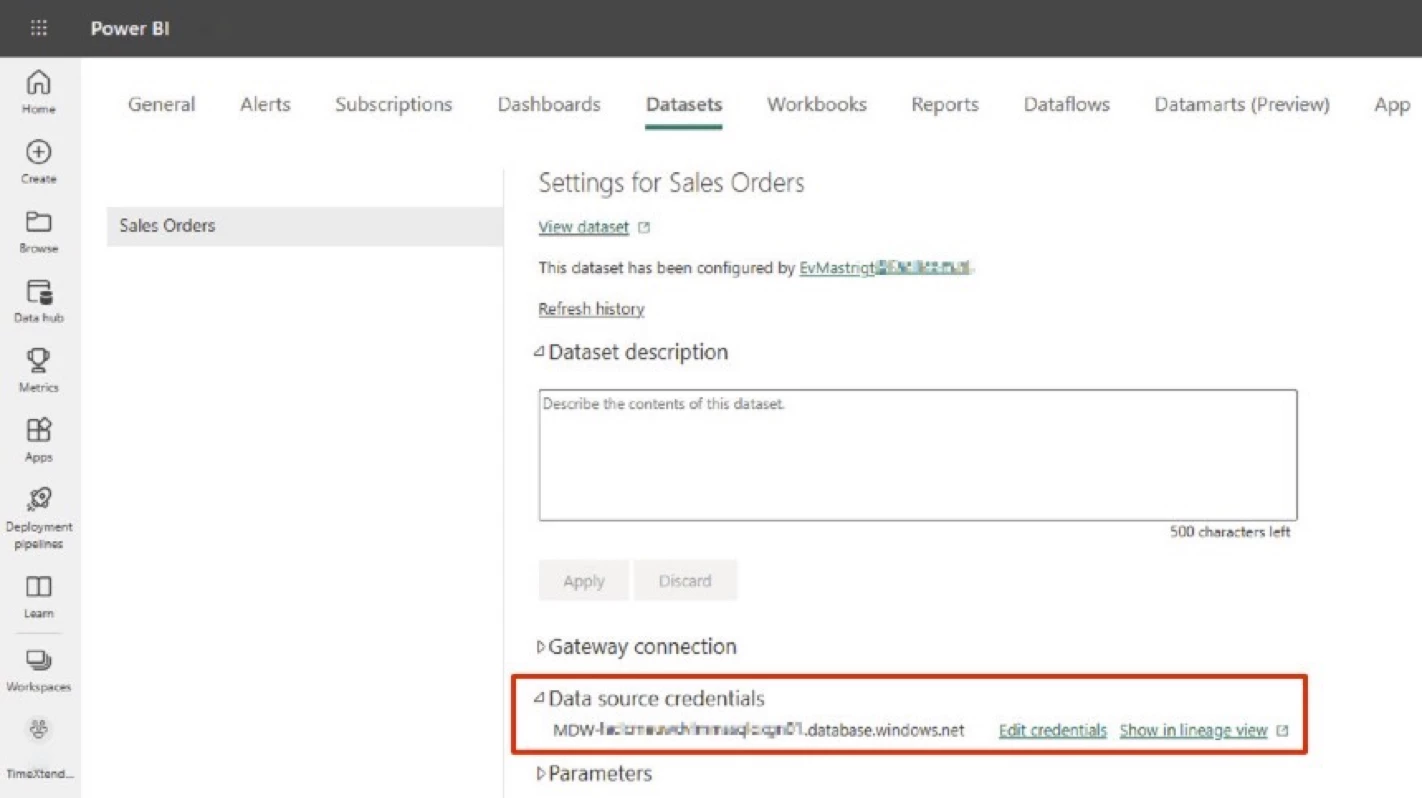Open Workspaces in the sidebar
The image size is (1422, 798).
coord(38,661)
